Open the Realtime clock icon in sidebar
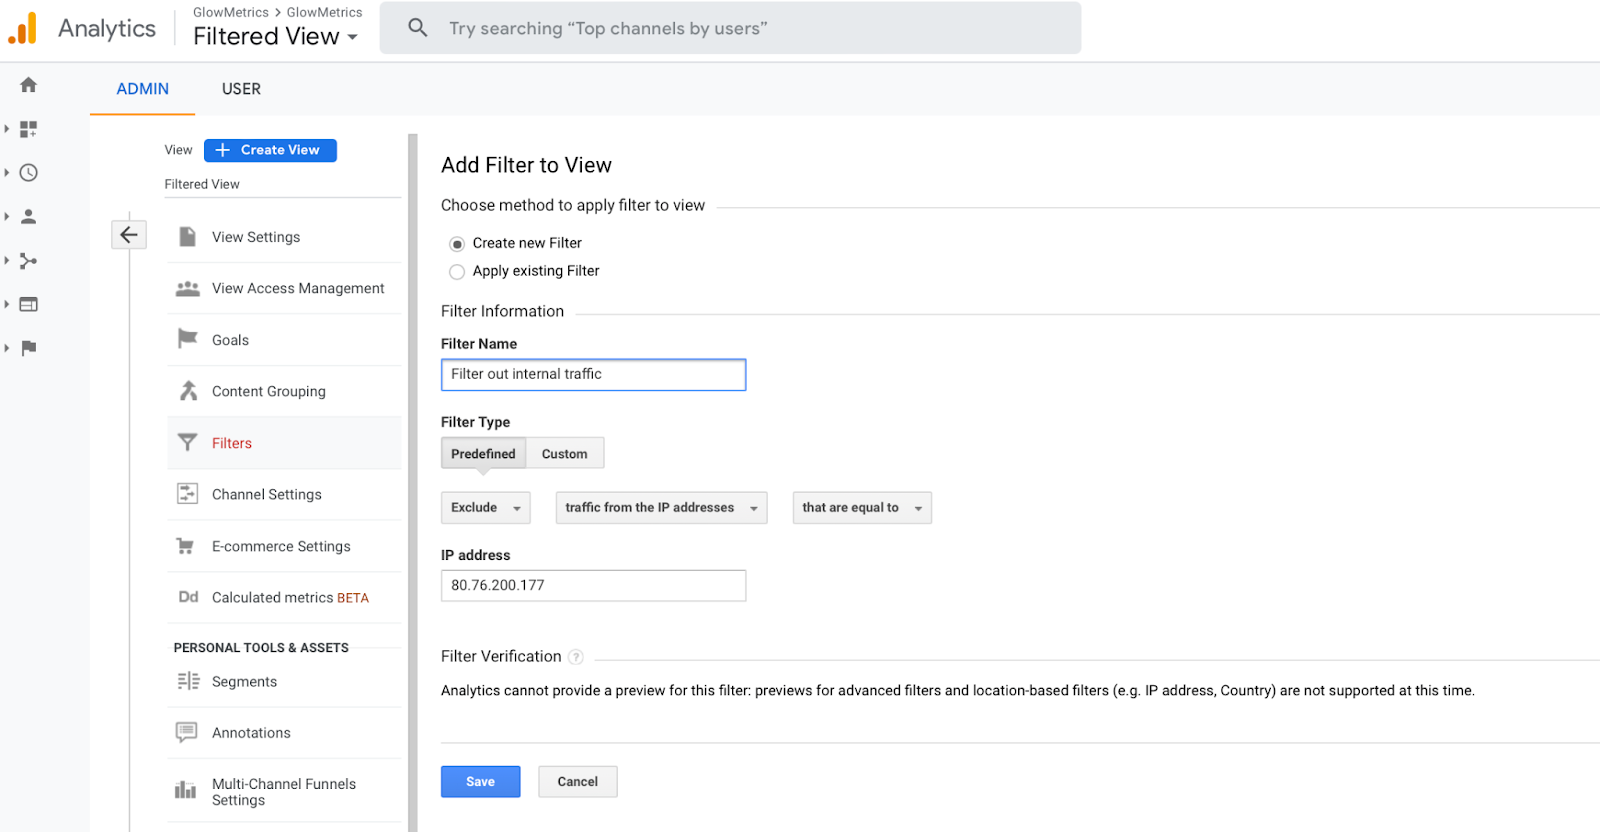 pyautogui.click(x=29, y=173)
